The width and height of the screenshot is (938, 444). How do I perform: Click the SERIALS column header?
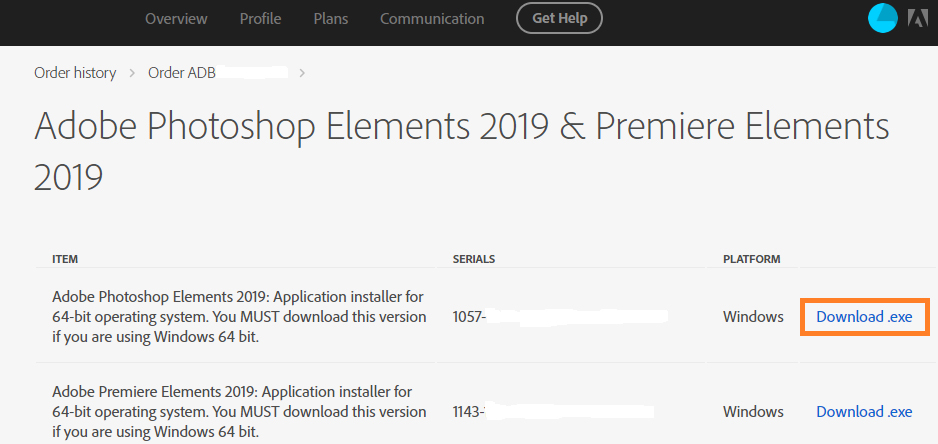[x=473, y=259]
